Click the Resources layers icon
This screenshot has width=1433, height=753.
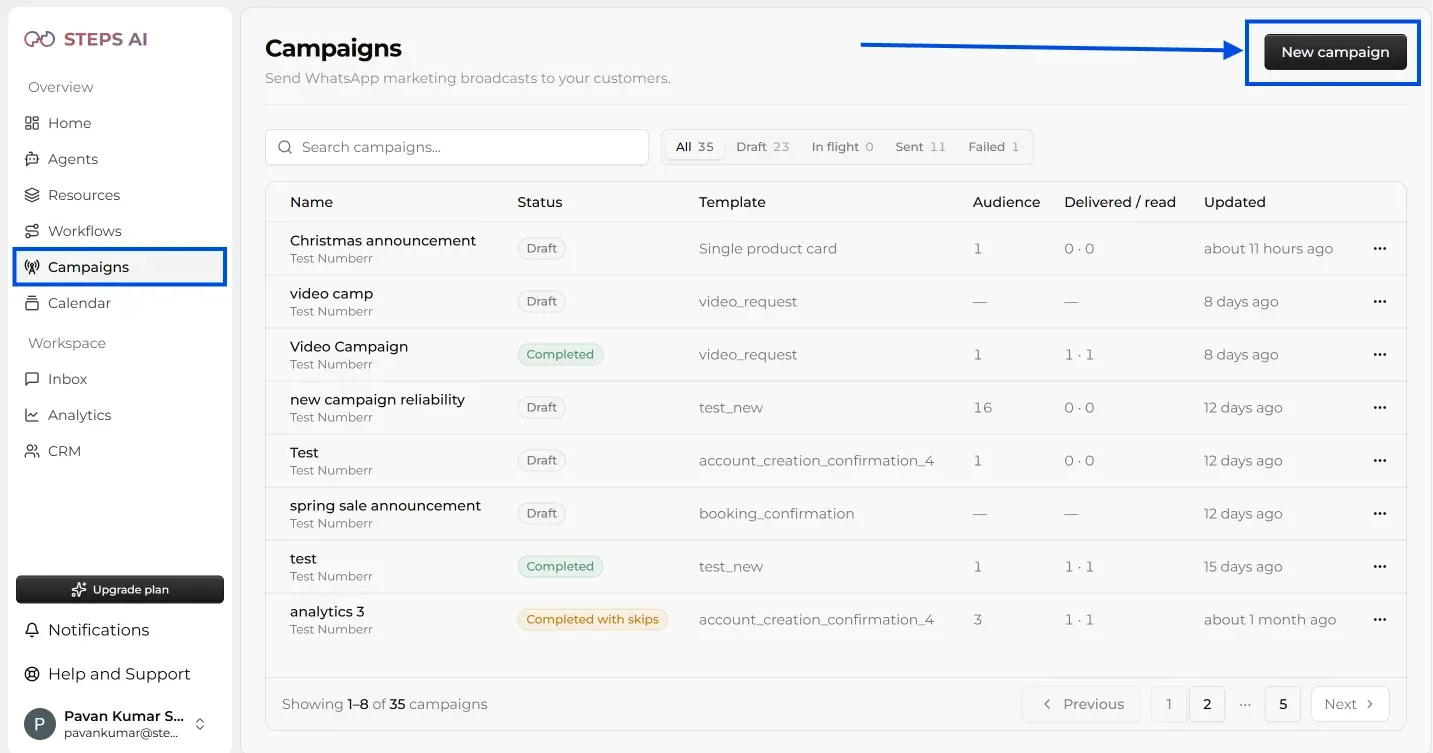(32, 195)
